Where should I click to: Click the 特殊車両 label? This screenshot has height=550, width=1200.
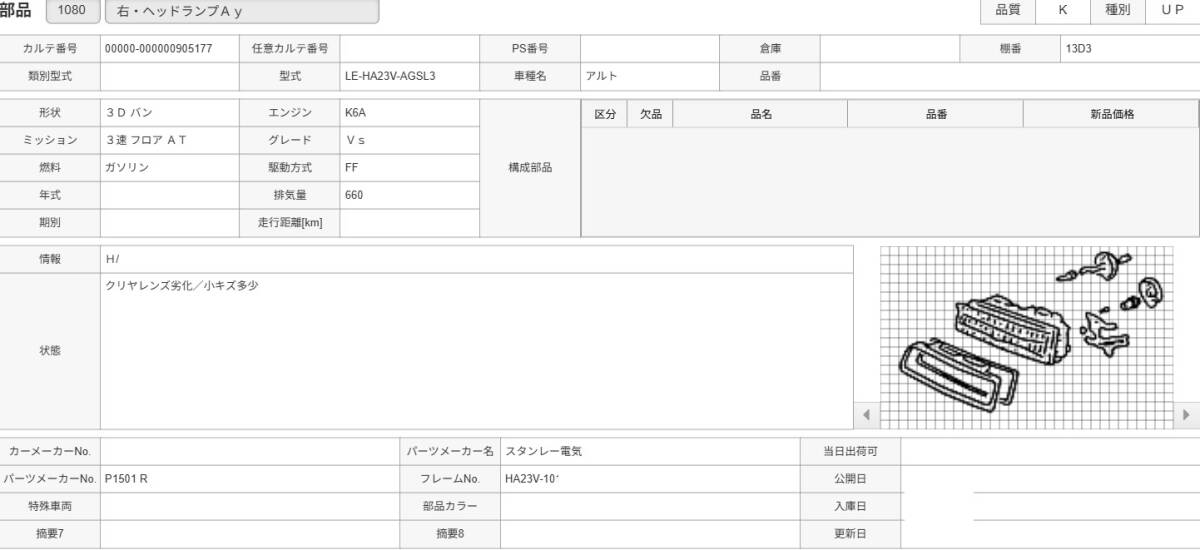50,506
